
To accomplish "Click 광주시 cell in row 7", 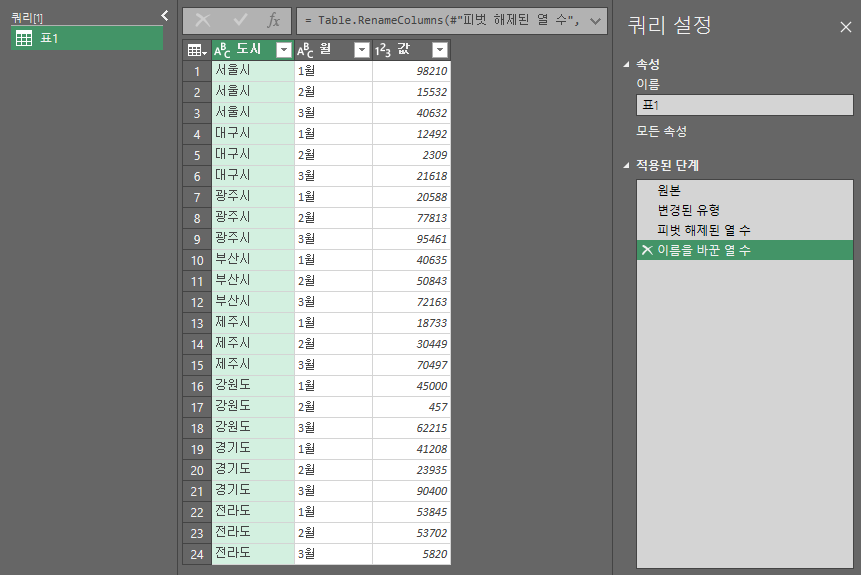I will click(253, 197).
